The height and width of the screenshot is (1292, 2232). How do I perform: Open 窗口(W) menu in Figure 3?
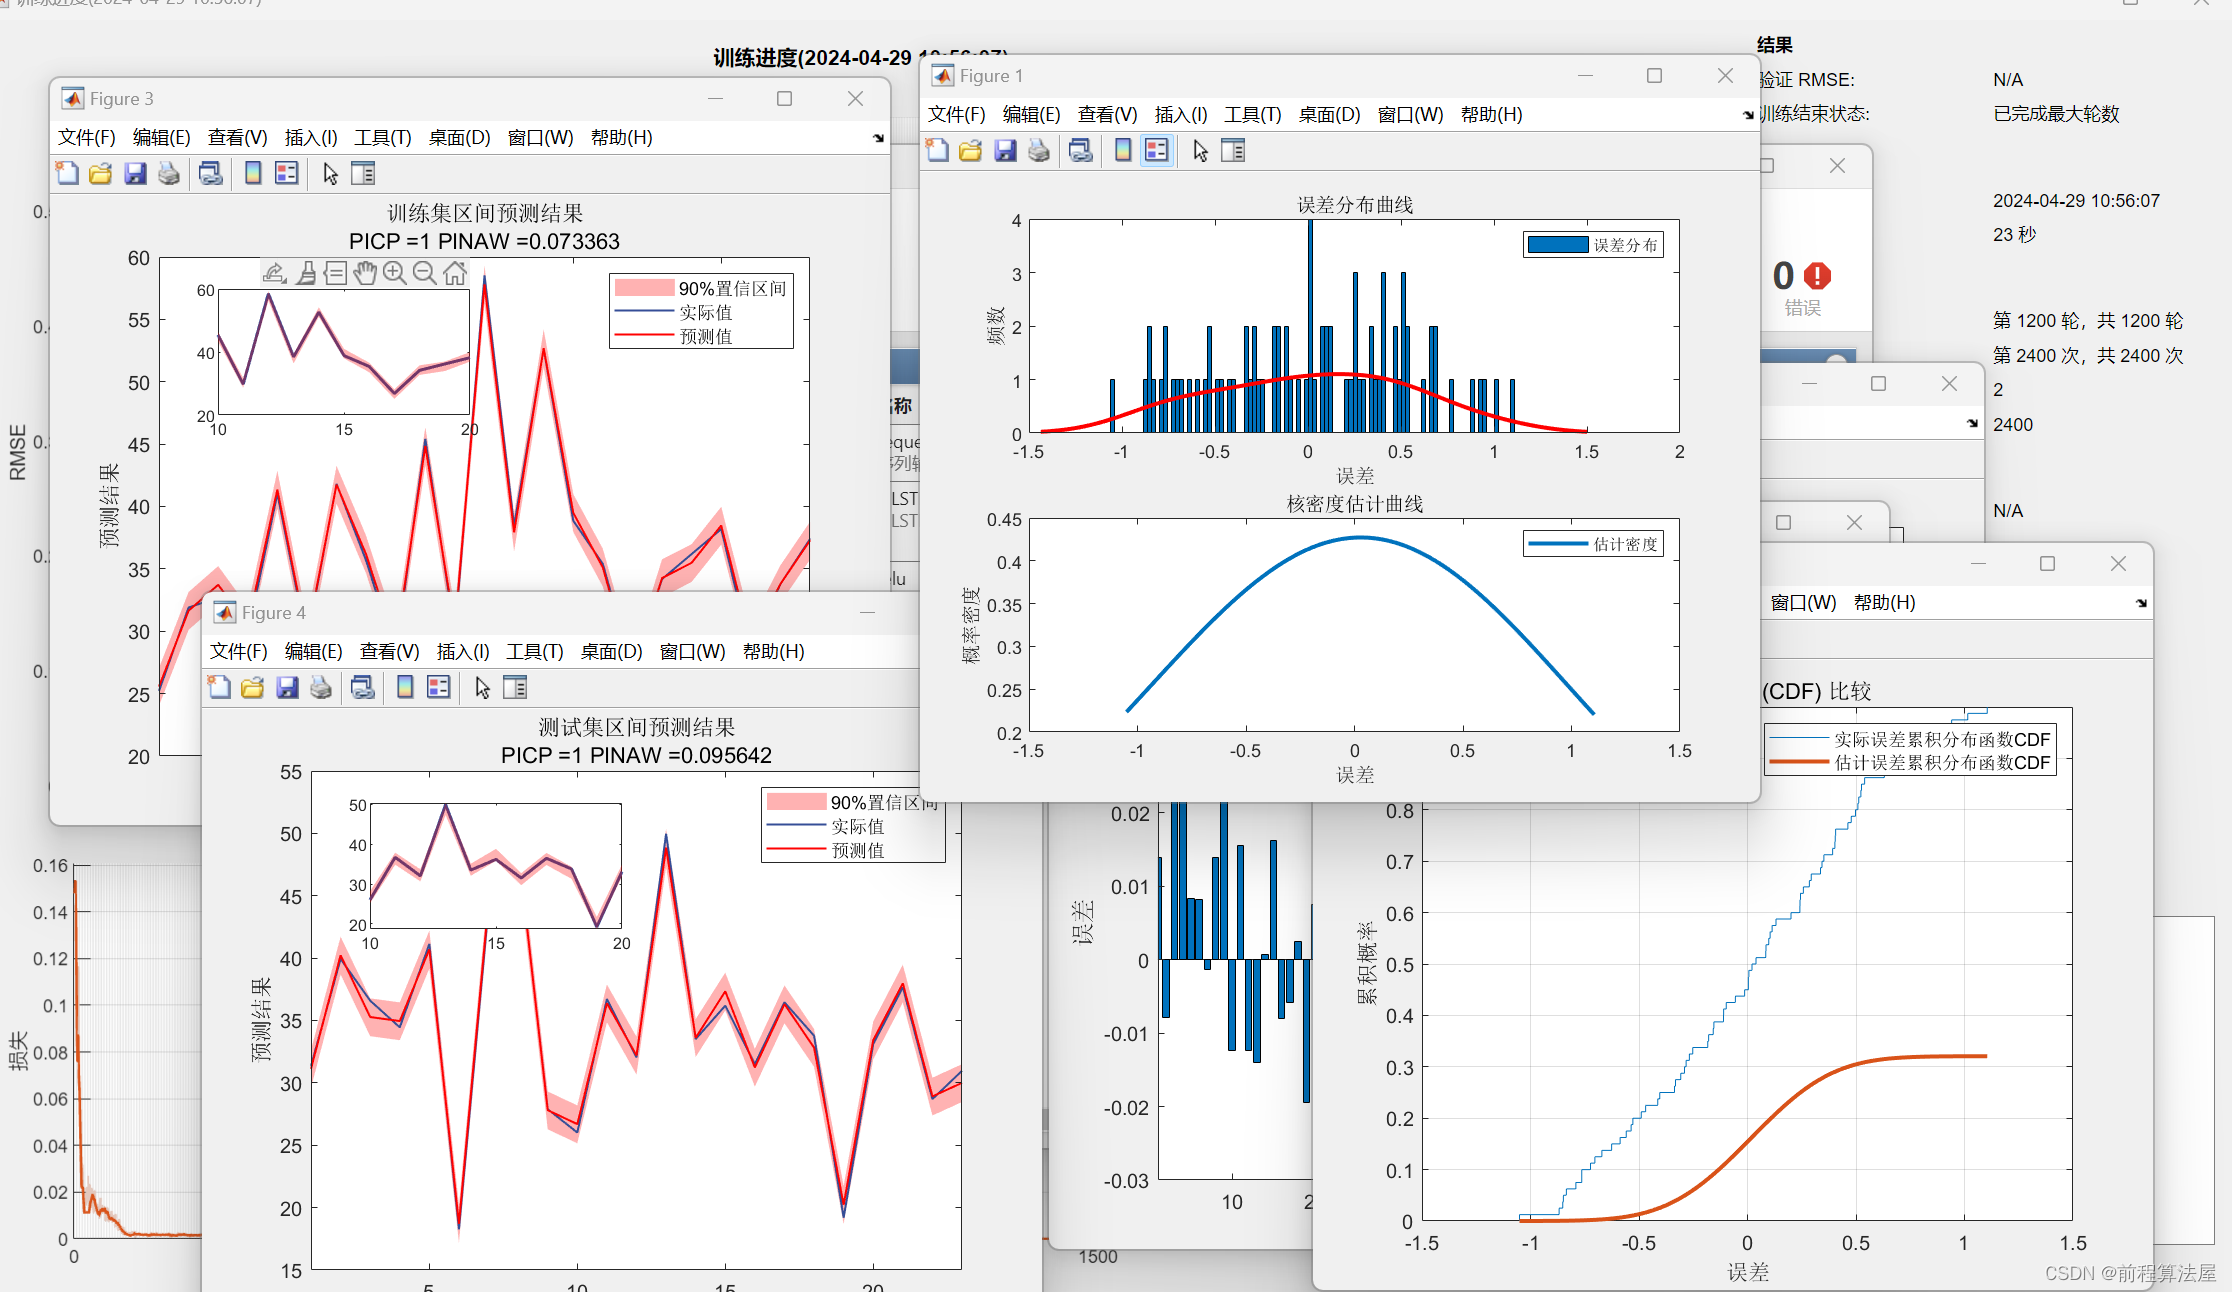click(x=540, y=137)
